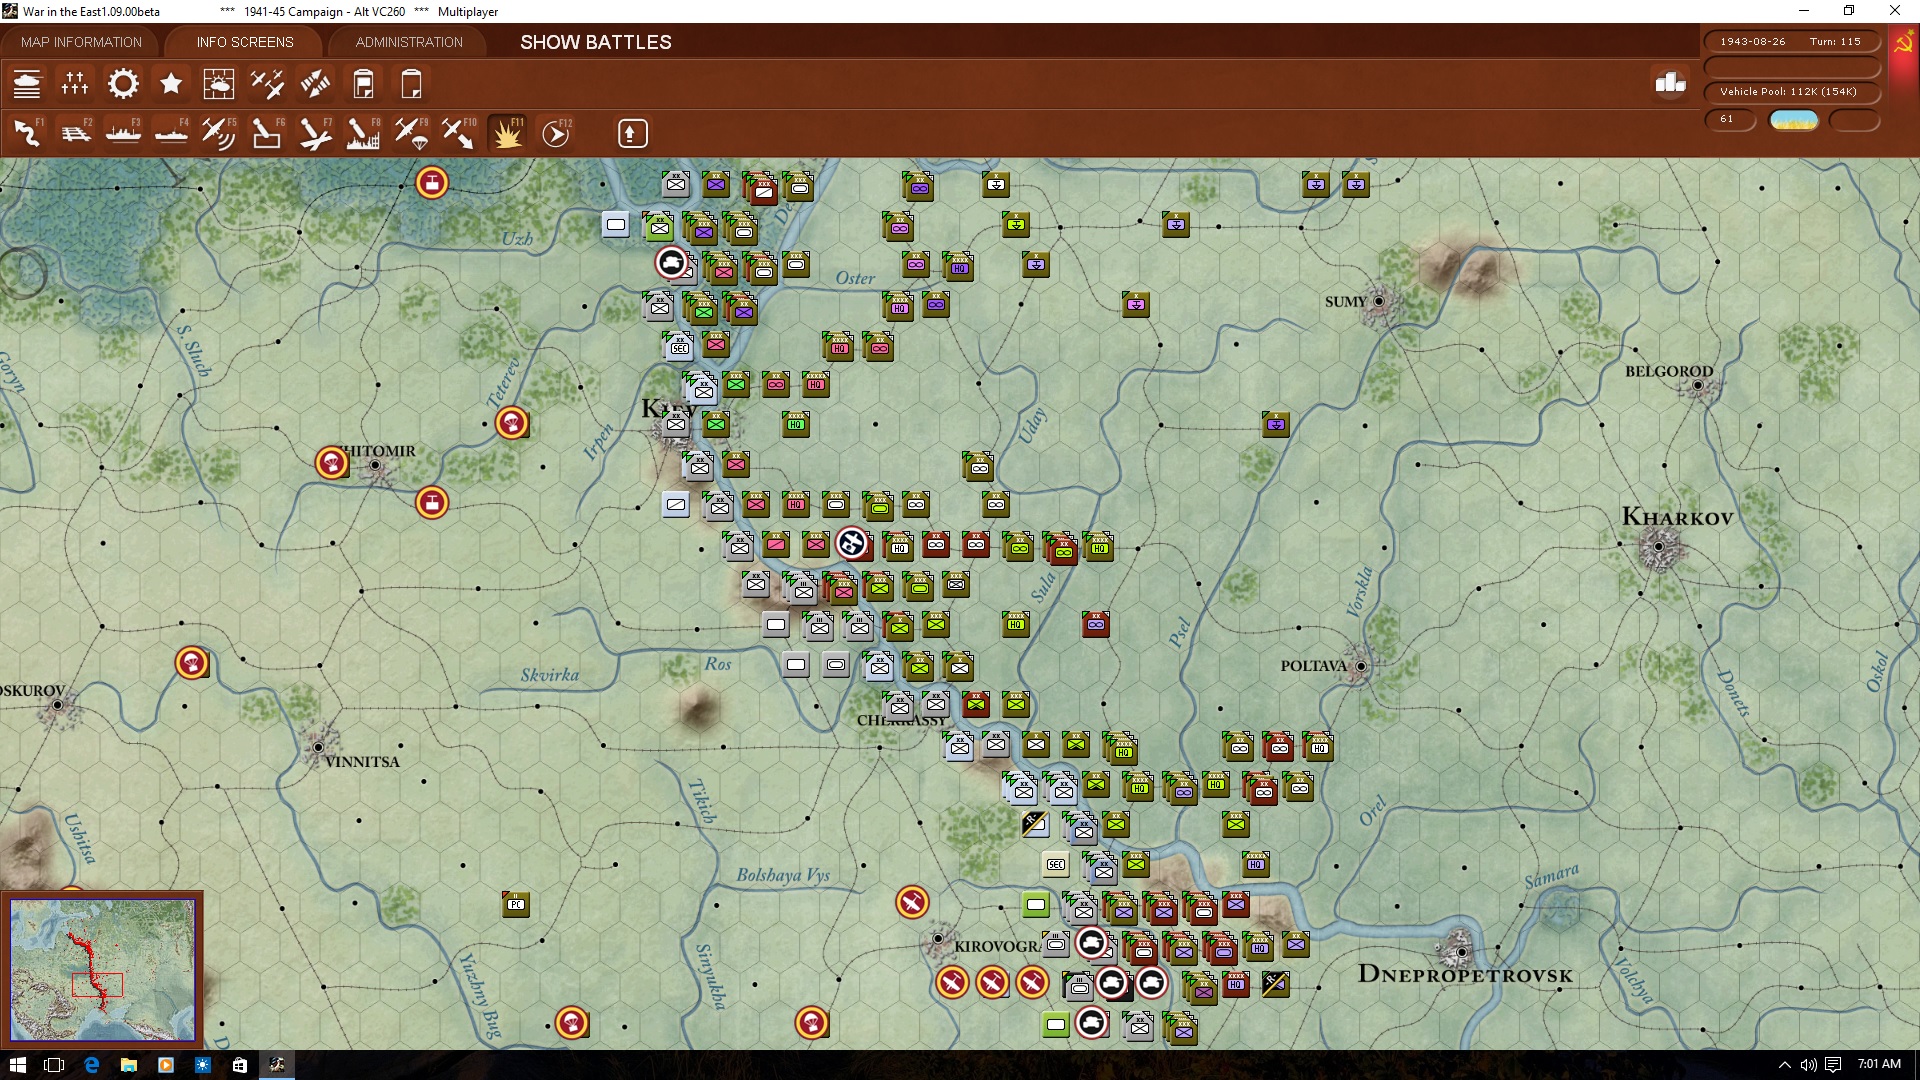Open the production gear icon
This screenshot has height=1080, width=1920.
(x=123, y=84)
